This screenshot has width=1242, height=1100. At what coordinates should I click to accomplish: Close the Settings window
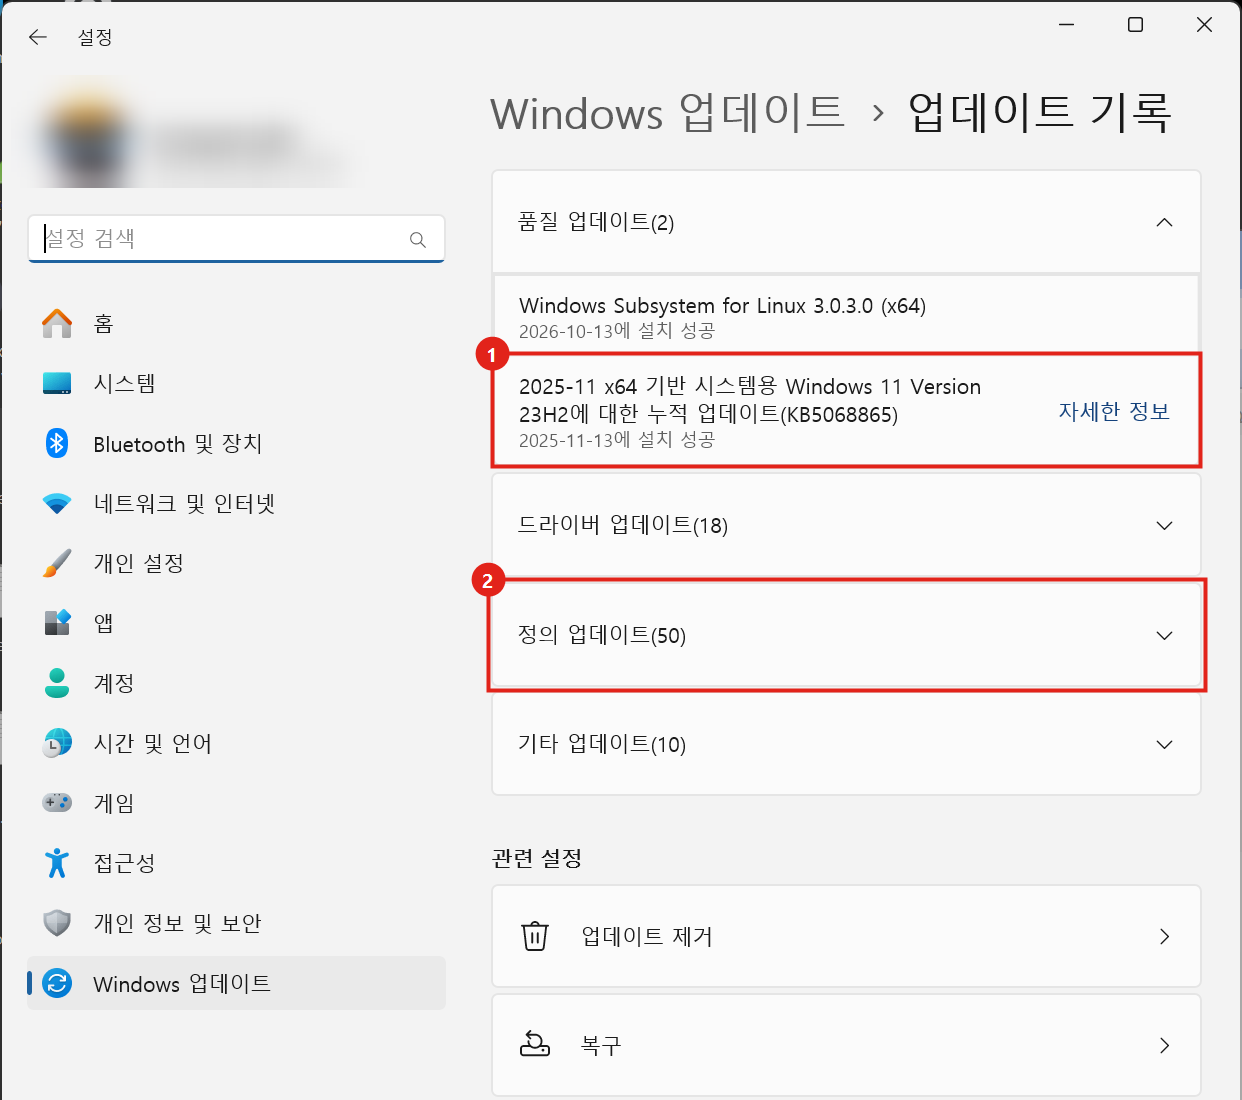point(1204,25)
